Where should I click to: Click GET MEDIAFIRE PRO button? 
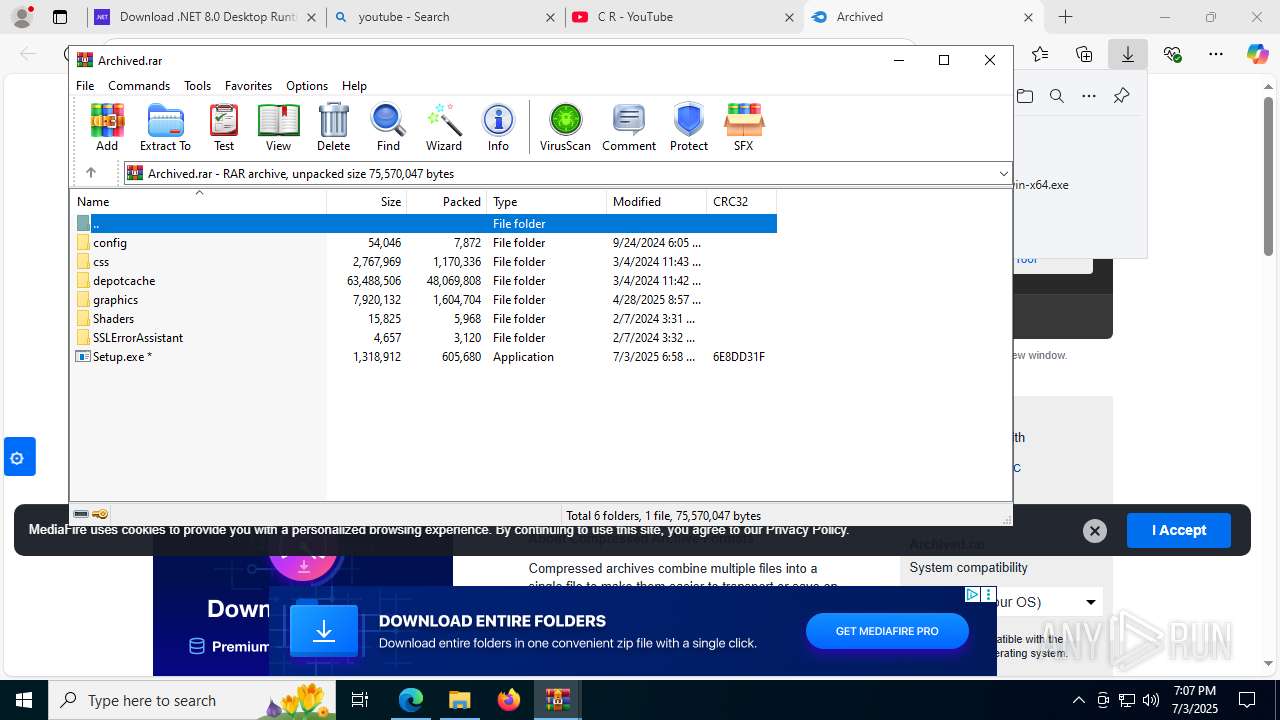click(x=887, y=631)
